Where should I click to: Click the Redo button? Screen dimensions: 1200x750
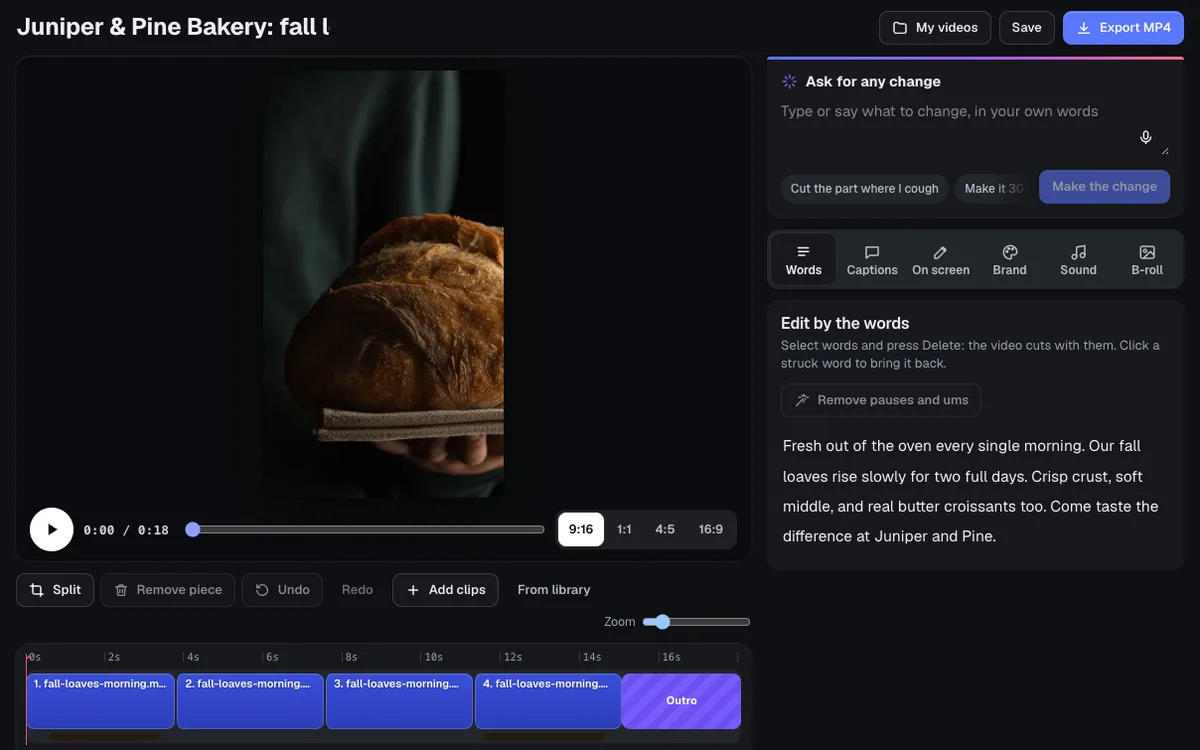point(357,590)
